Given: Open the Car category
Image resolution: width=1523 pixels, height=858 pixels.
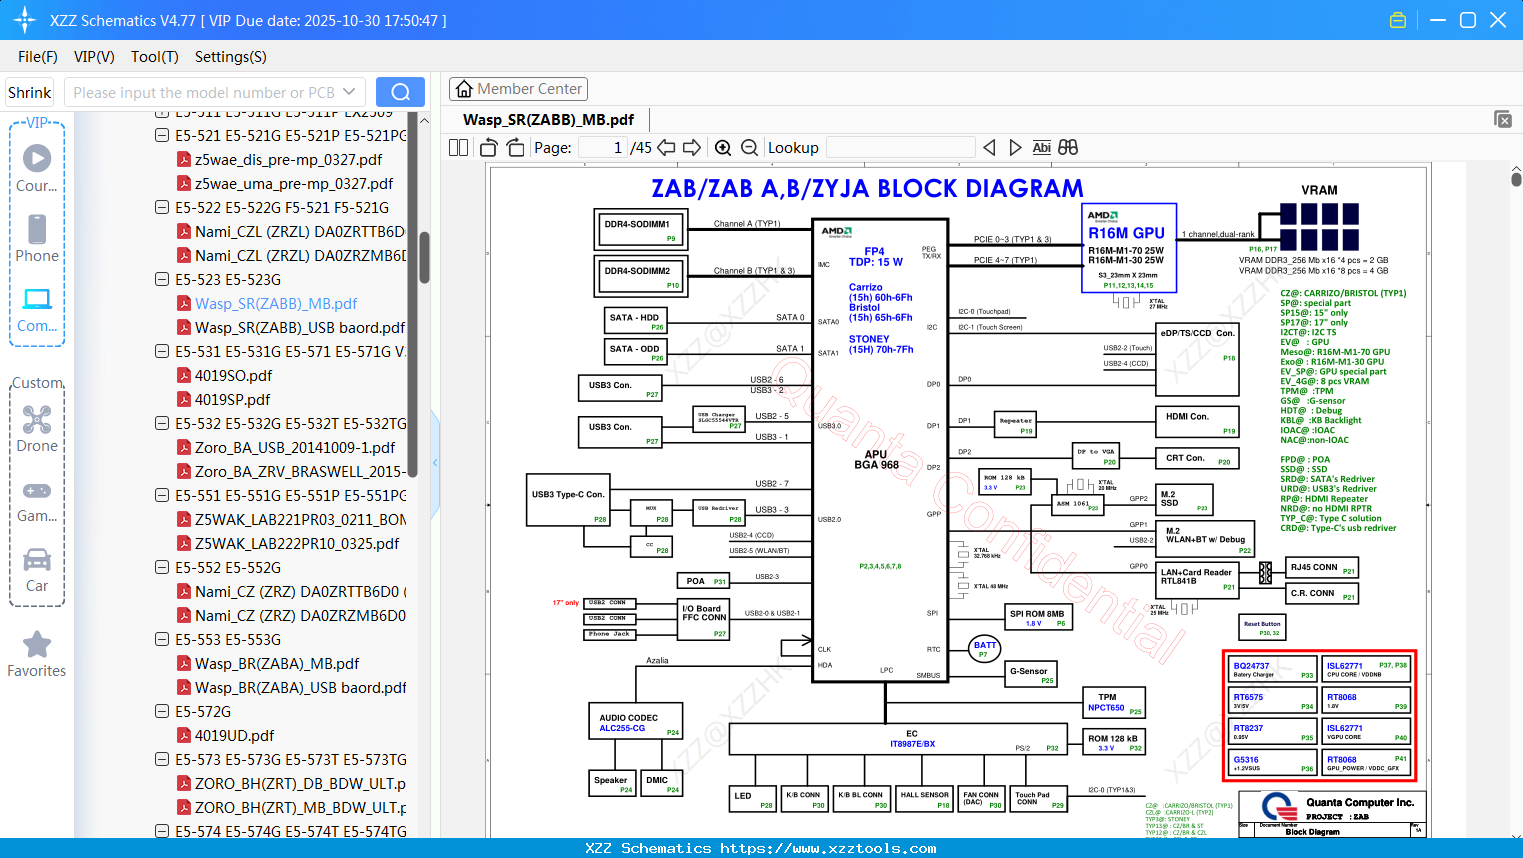Looking at the screenshot, I should coord(37,570).
